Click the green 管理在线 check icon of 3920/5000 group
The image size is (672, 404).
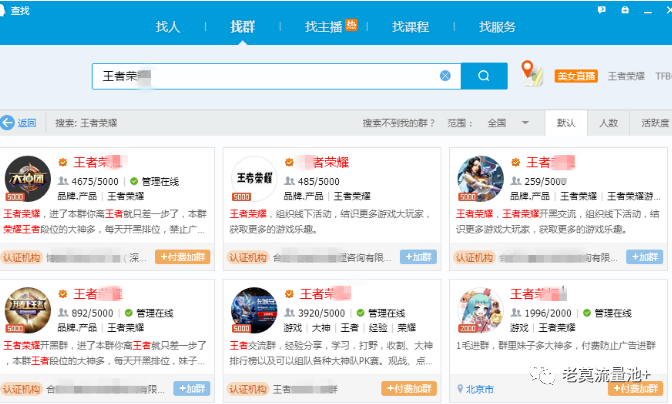(360, 313)
